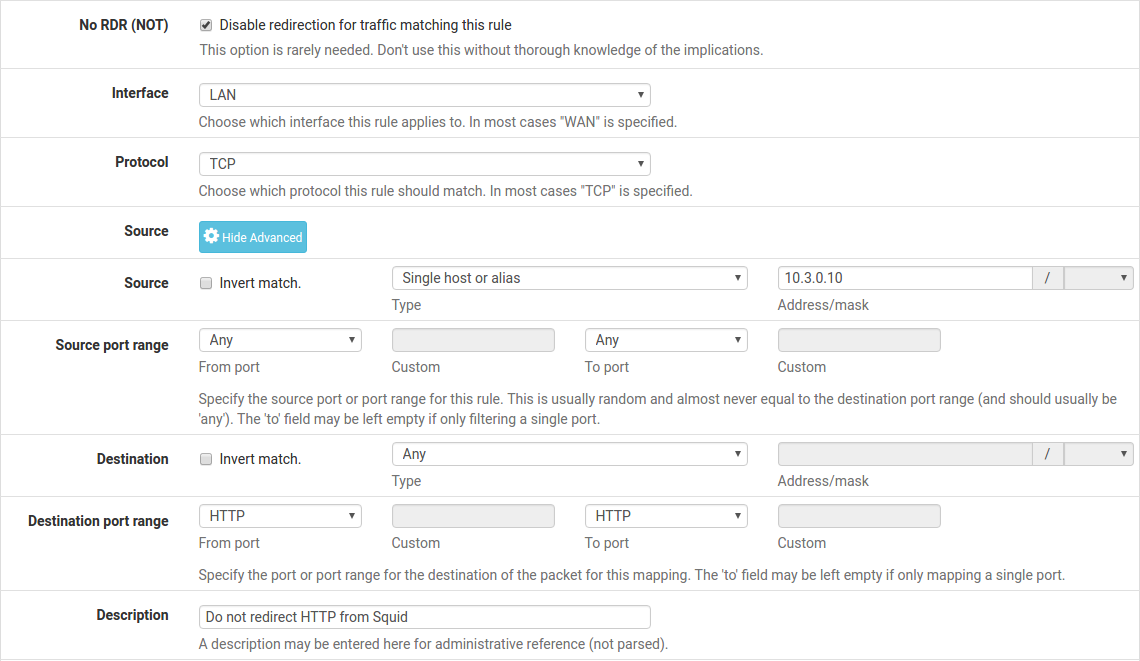
Task: Open Source port range From port dropdown
Action: [x=280, y=340]
